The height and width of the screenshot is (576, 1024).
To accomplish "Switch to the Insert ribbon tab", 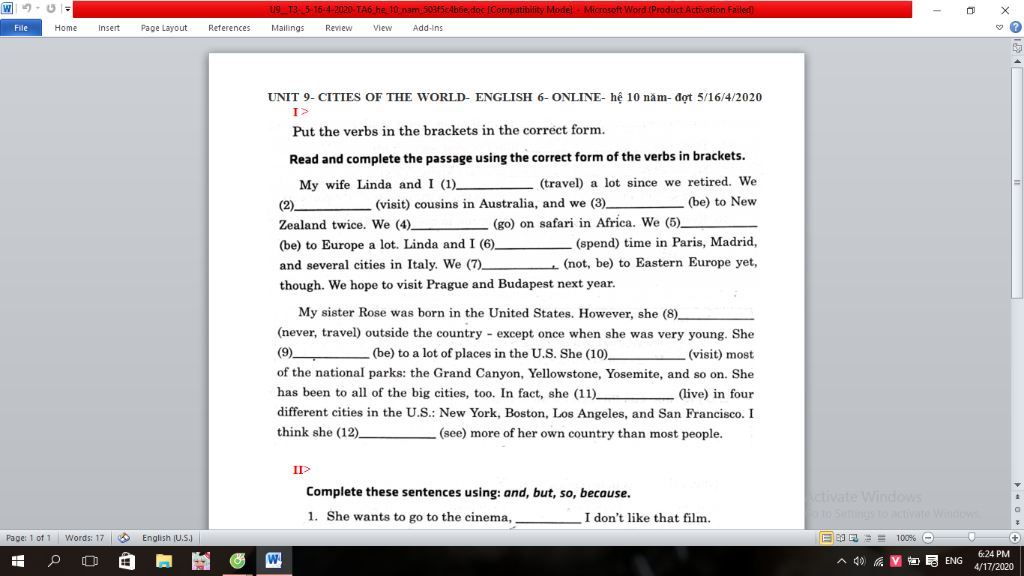I will point(109,27).
